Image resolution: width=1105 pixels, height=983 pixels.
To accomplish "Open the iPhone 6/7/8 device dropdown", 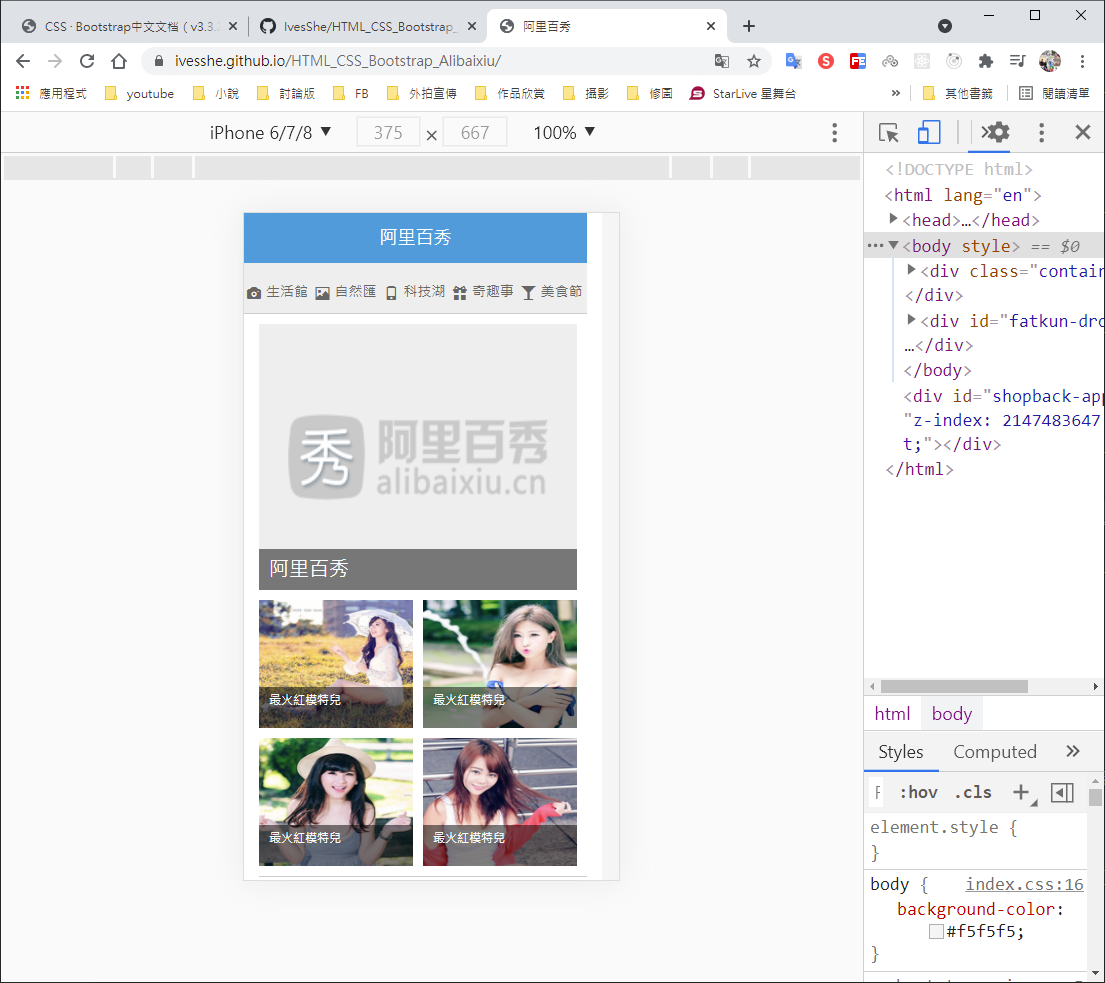I will tap(271, 132).
